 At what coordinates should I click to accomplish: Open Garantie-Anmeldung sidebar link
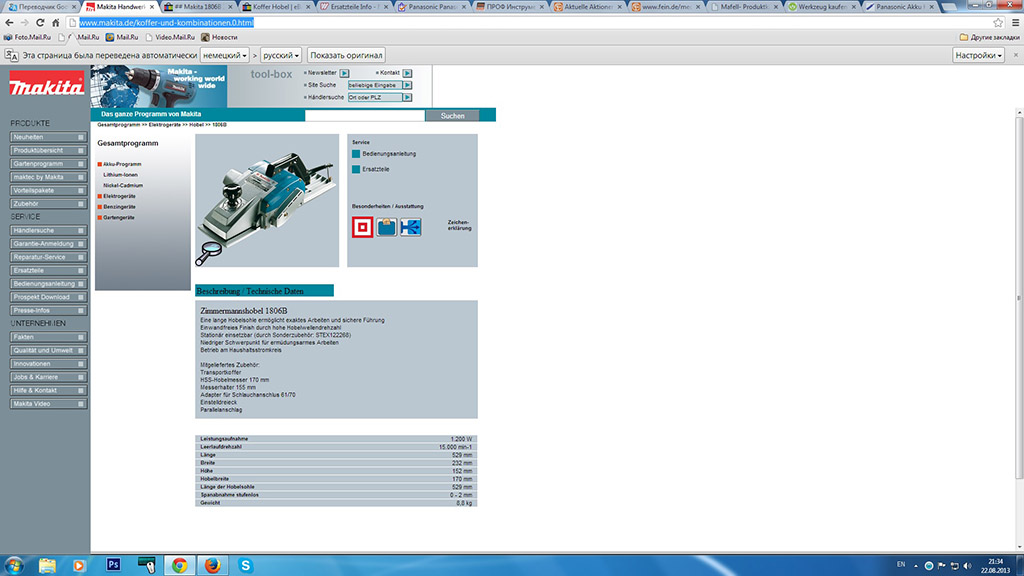click(48, 244)
